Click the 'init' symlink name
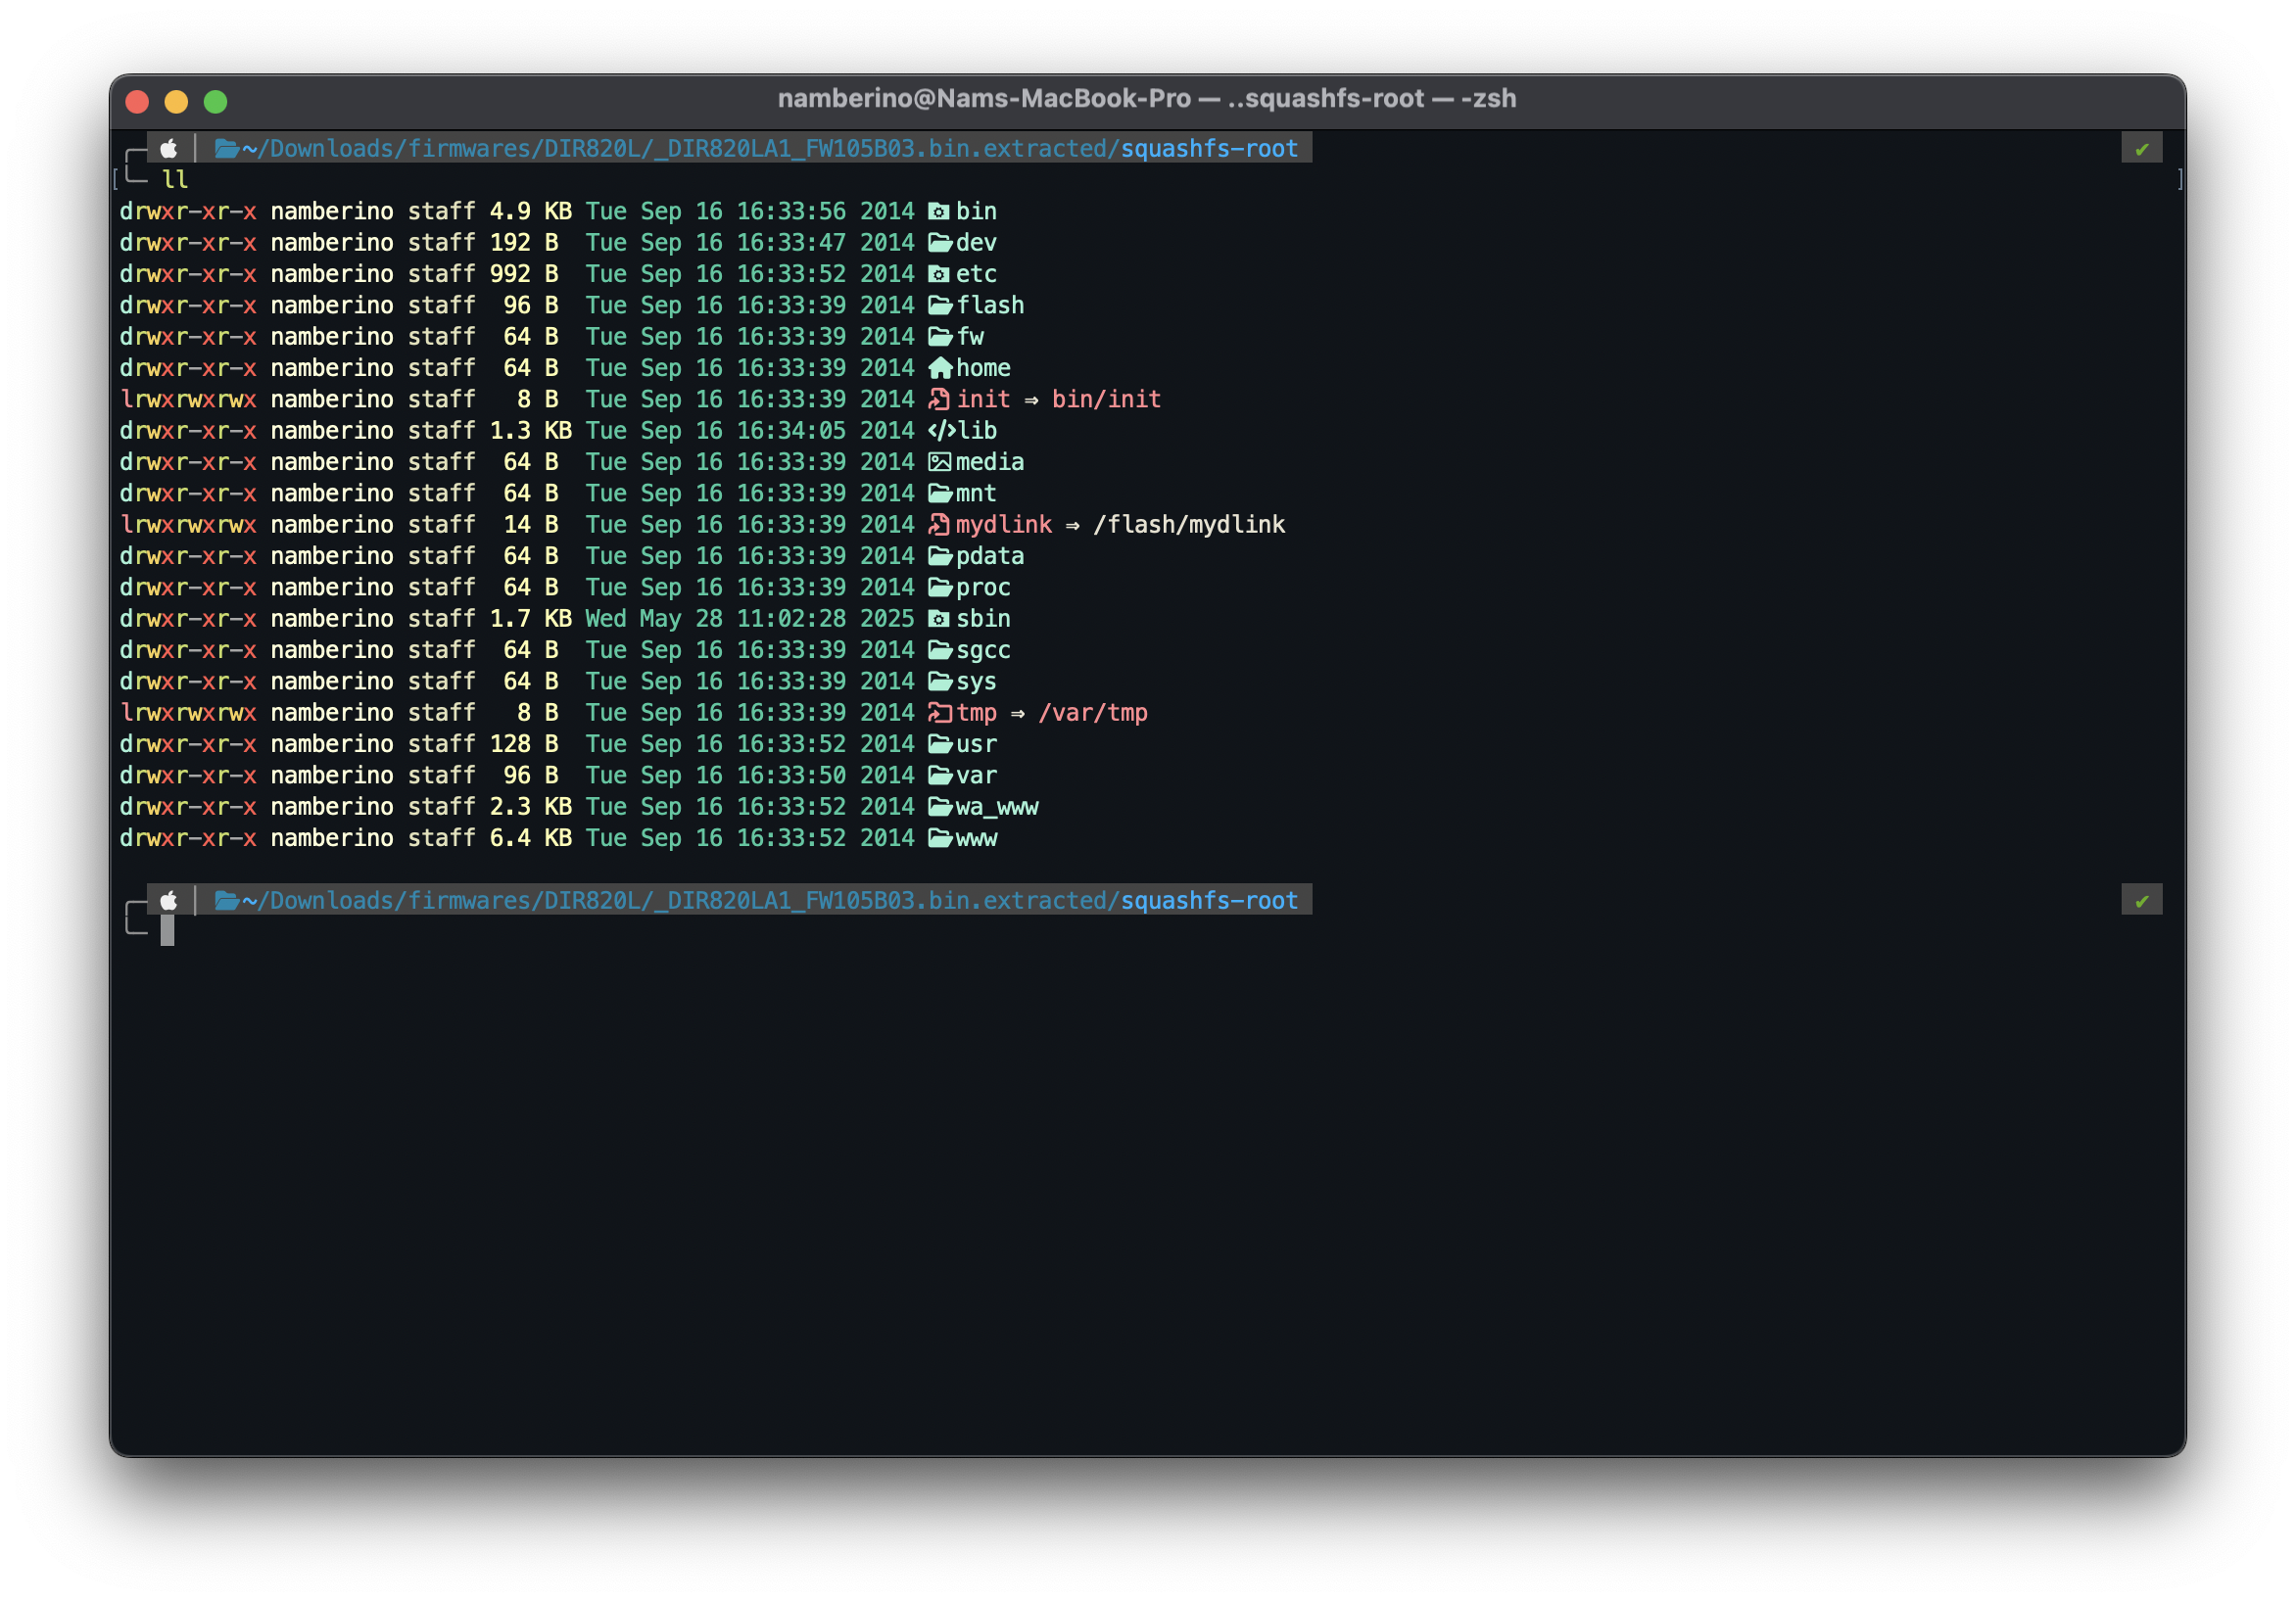The width and height of the screenshot is (2296, 1602). coord(983,400)
